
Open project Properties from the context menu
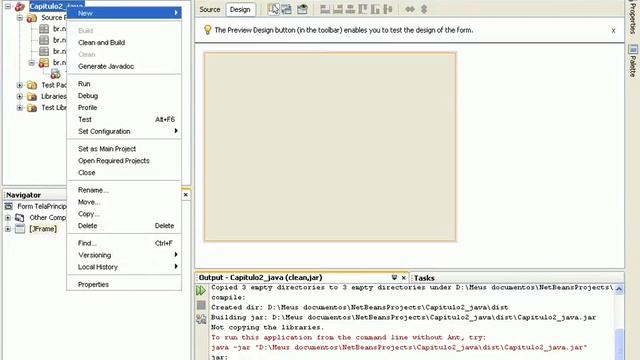tap(124, 284)
